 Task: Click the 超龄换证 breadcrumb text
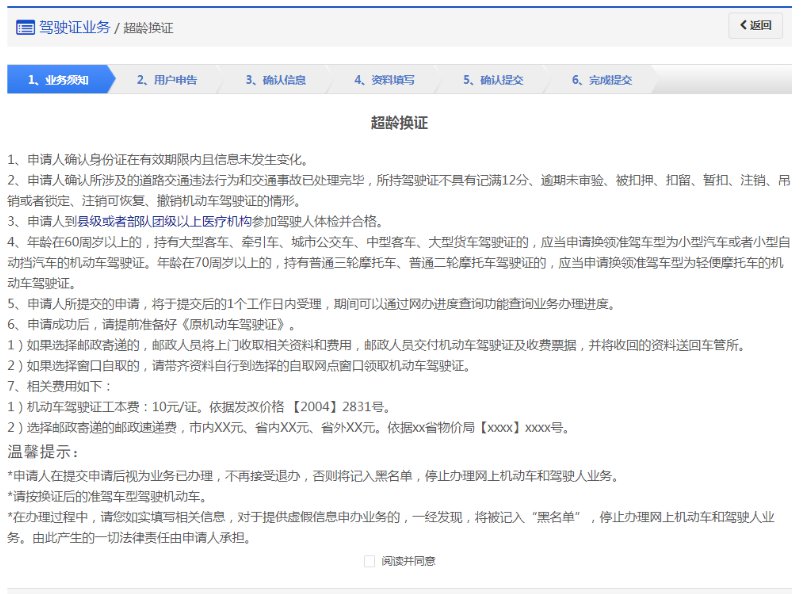click(148, 28)
